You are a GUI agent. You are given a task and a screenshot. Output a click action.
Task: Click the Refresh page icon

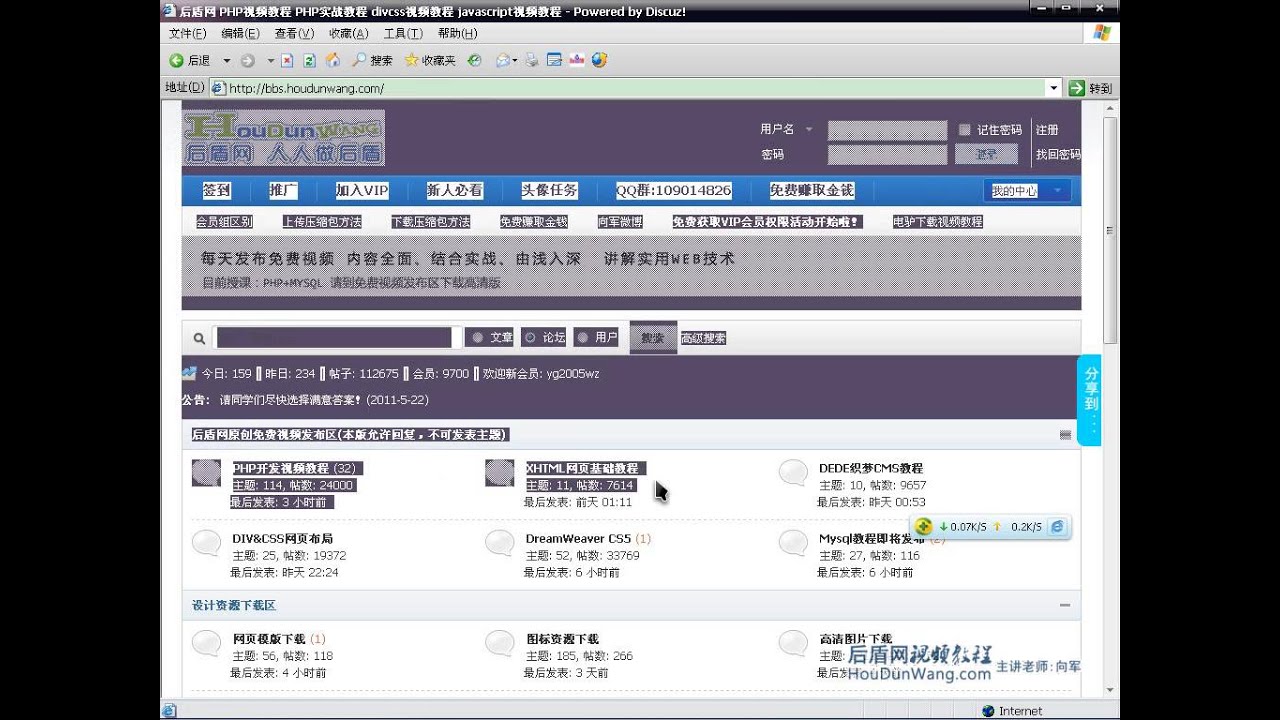pos(310,60)
